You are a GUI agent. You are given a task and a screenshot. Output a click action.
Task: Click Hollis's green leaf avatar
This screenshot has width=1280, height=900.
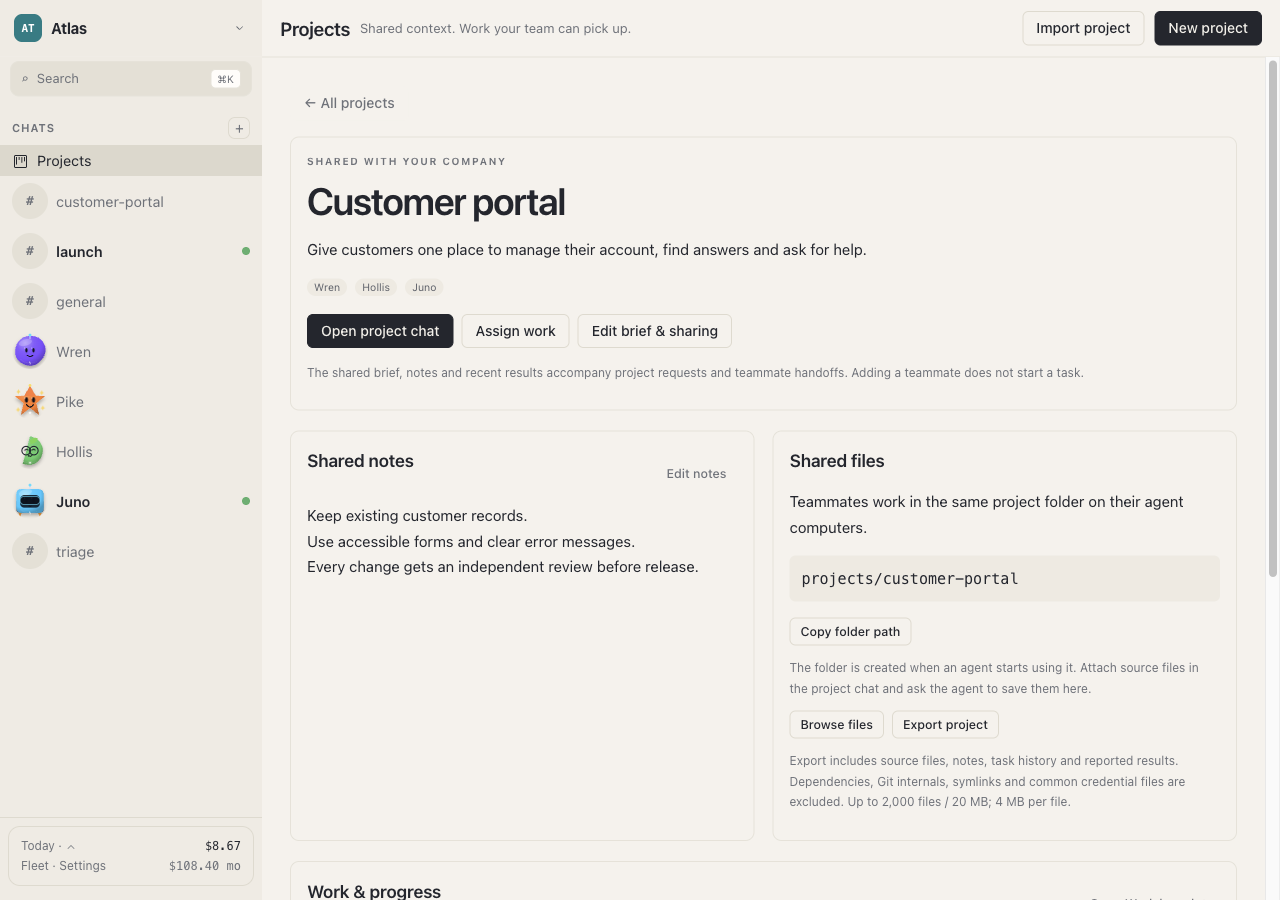click(x=30, y=451)
